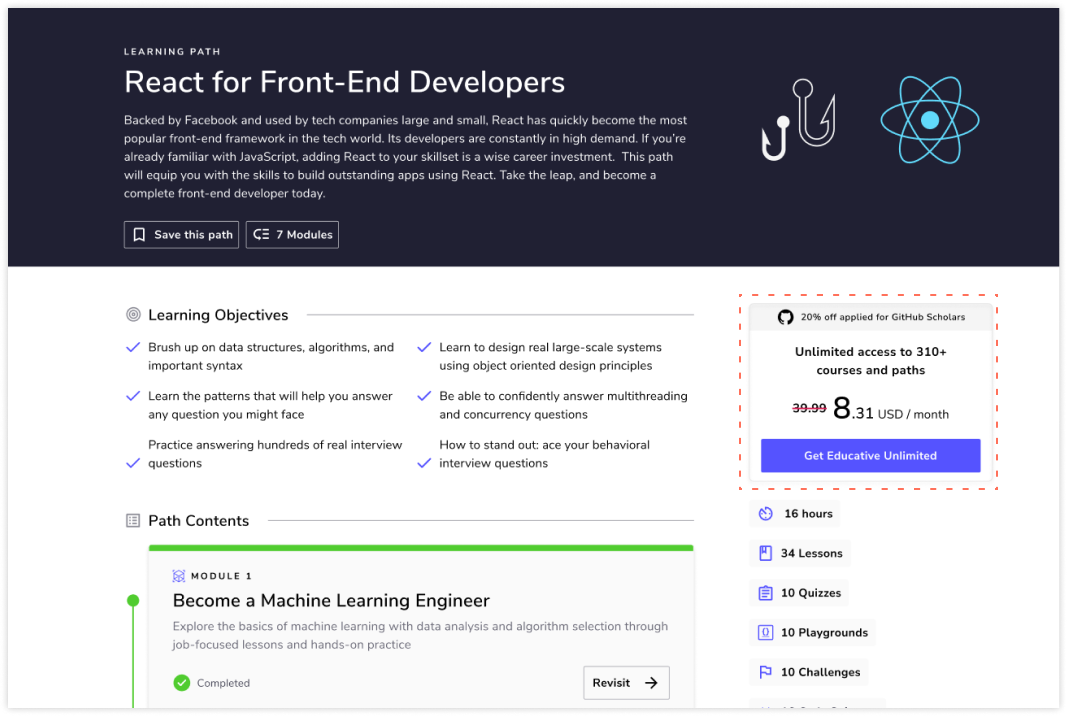Click the Path Contents heading
Image resolution: width=1068 pixels, height=716 pixels.
click(199, 521)
